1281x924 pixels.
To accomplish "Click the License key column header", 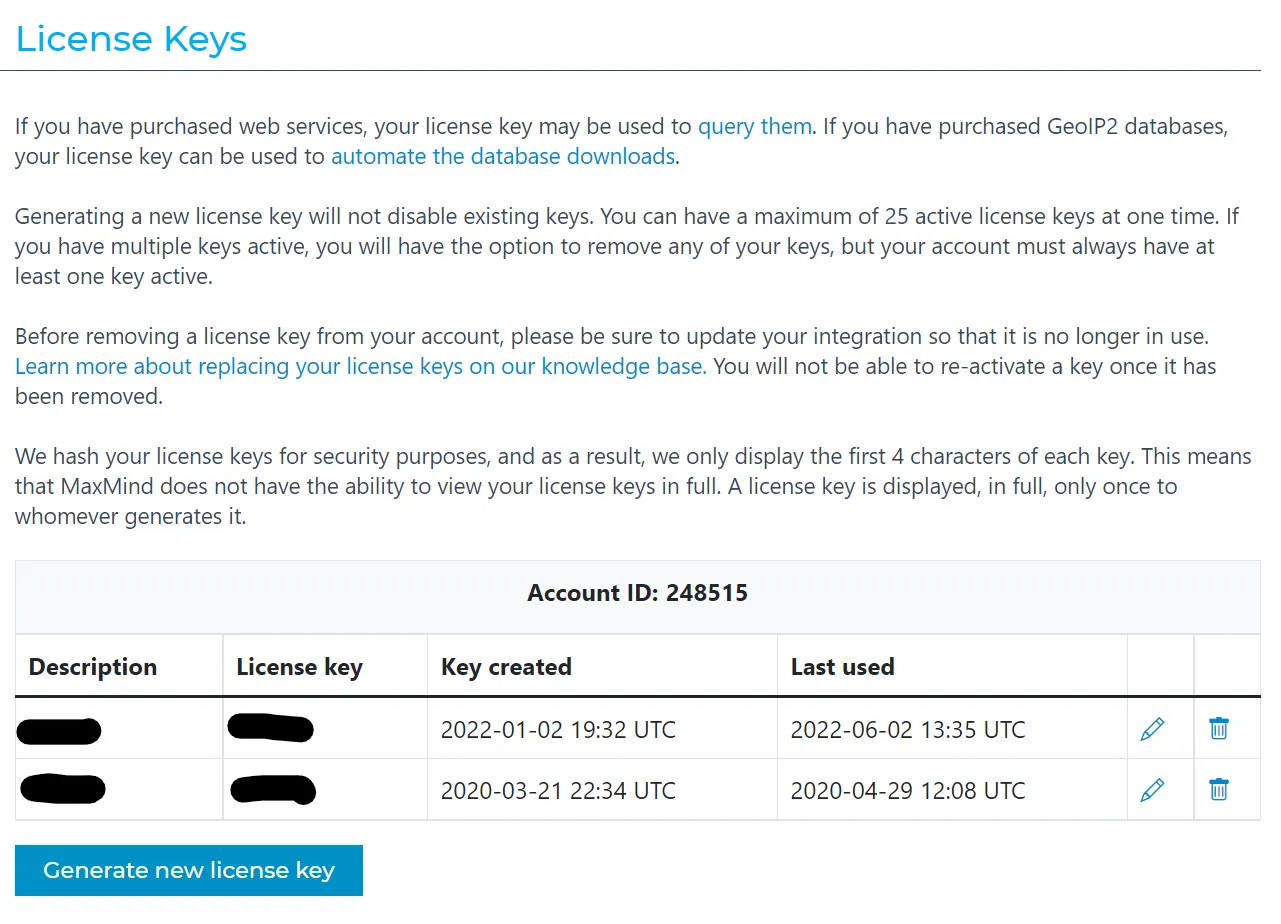I will pos(299,667).
